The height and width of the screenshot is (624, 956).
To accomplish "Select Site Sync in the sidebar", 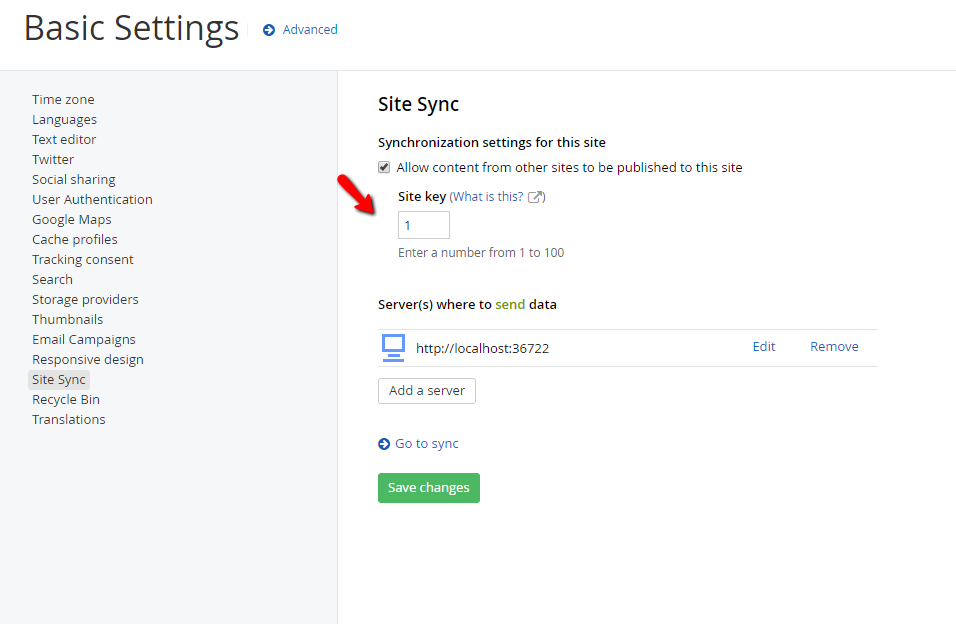I will tap(59, 380).
